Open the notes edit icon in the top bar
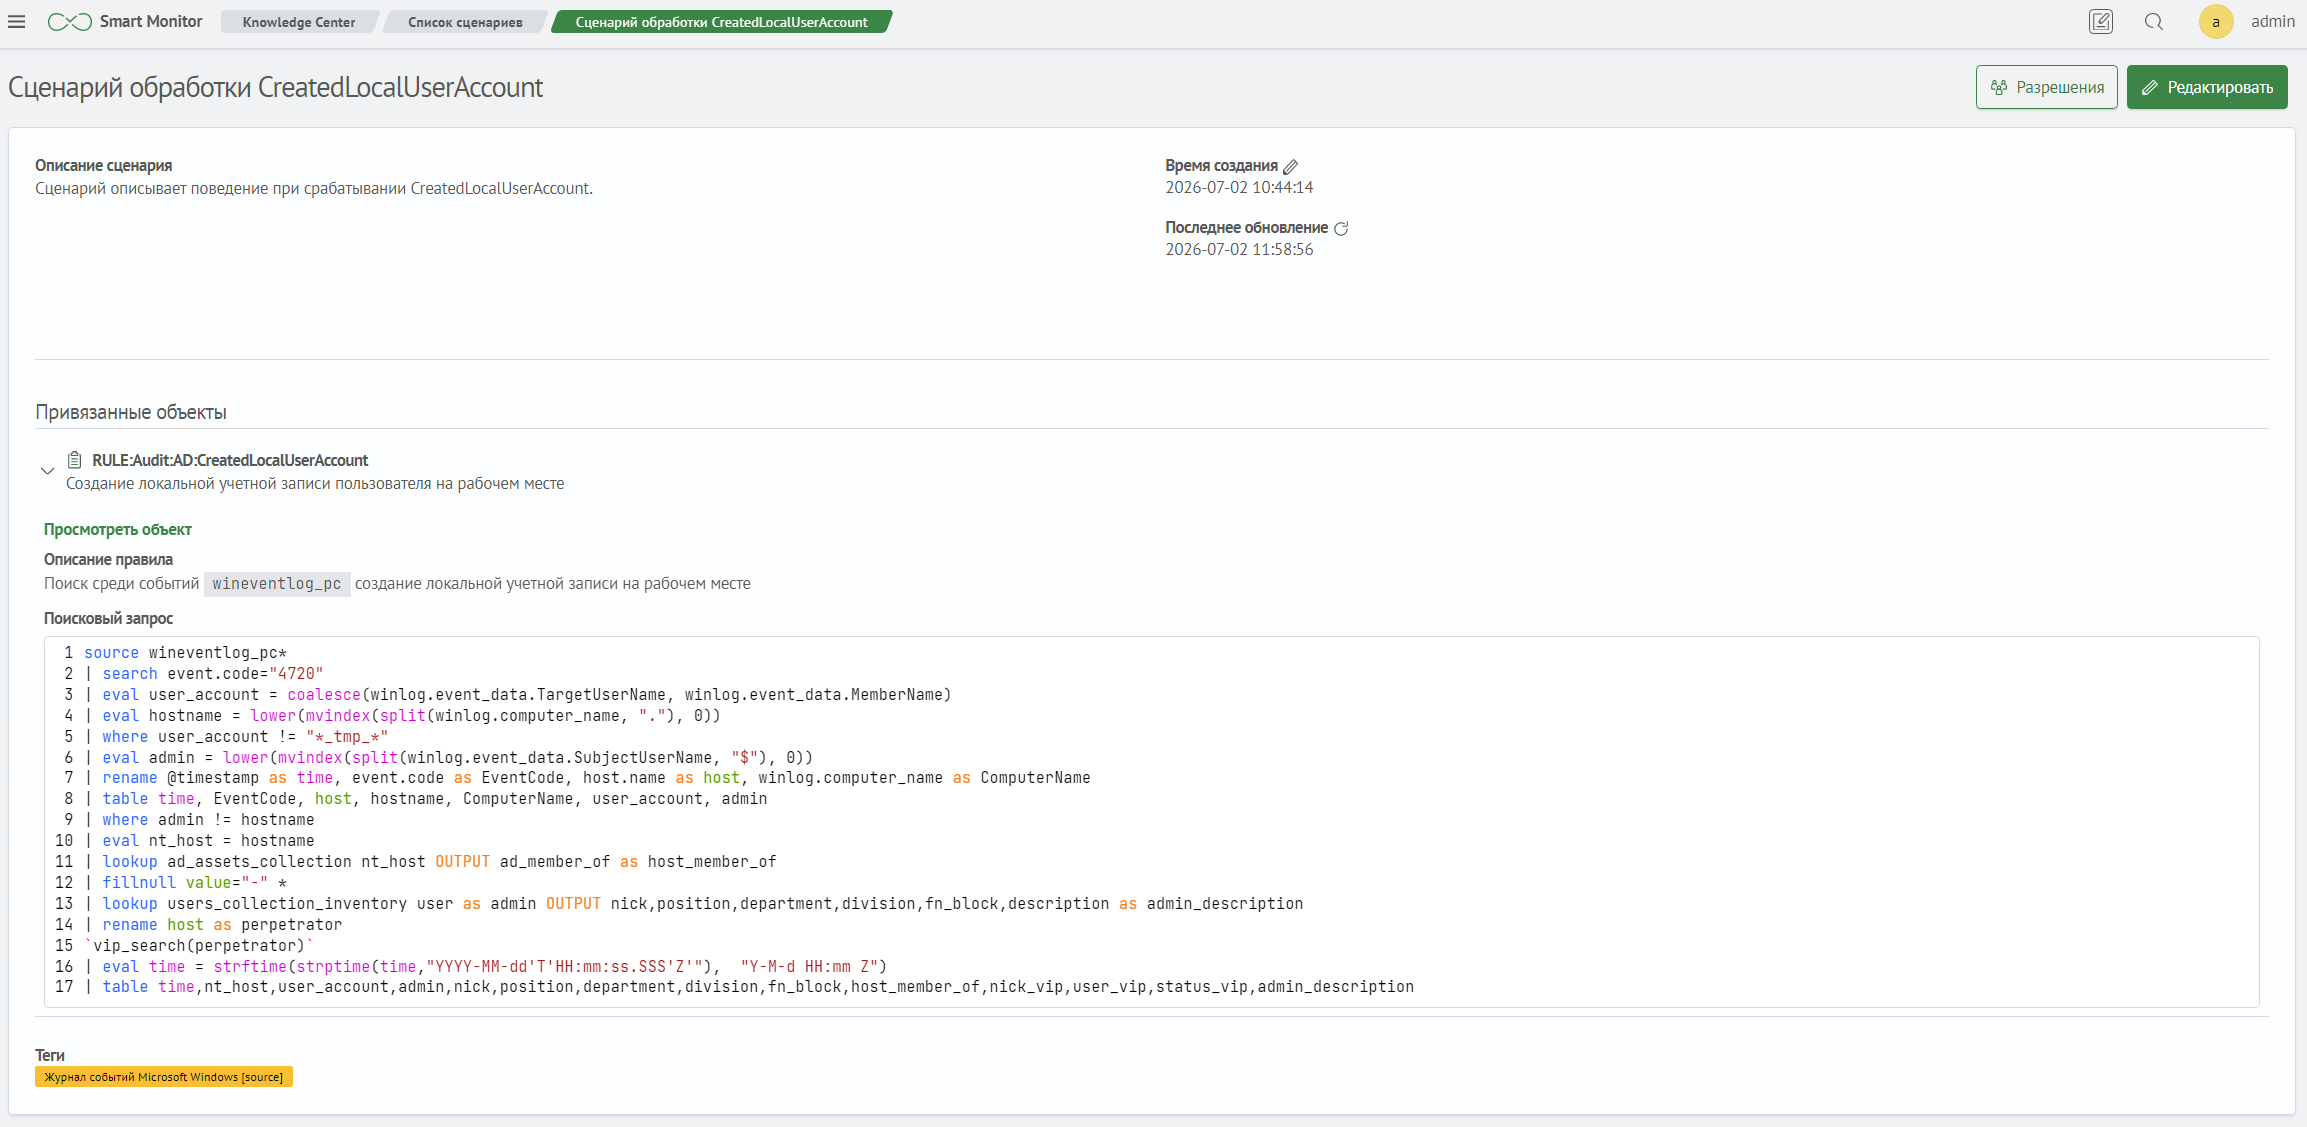Image resolution: width=2307 pixels, height=1127 pixels. pyautogui.click(x=2100, y=22)
